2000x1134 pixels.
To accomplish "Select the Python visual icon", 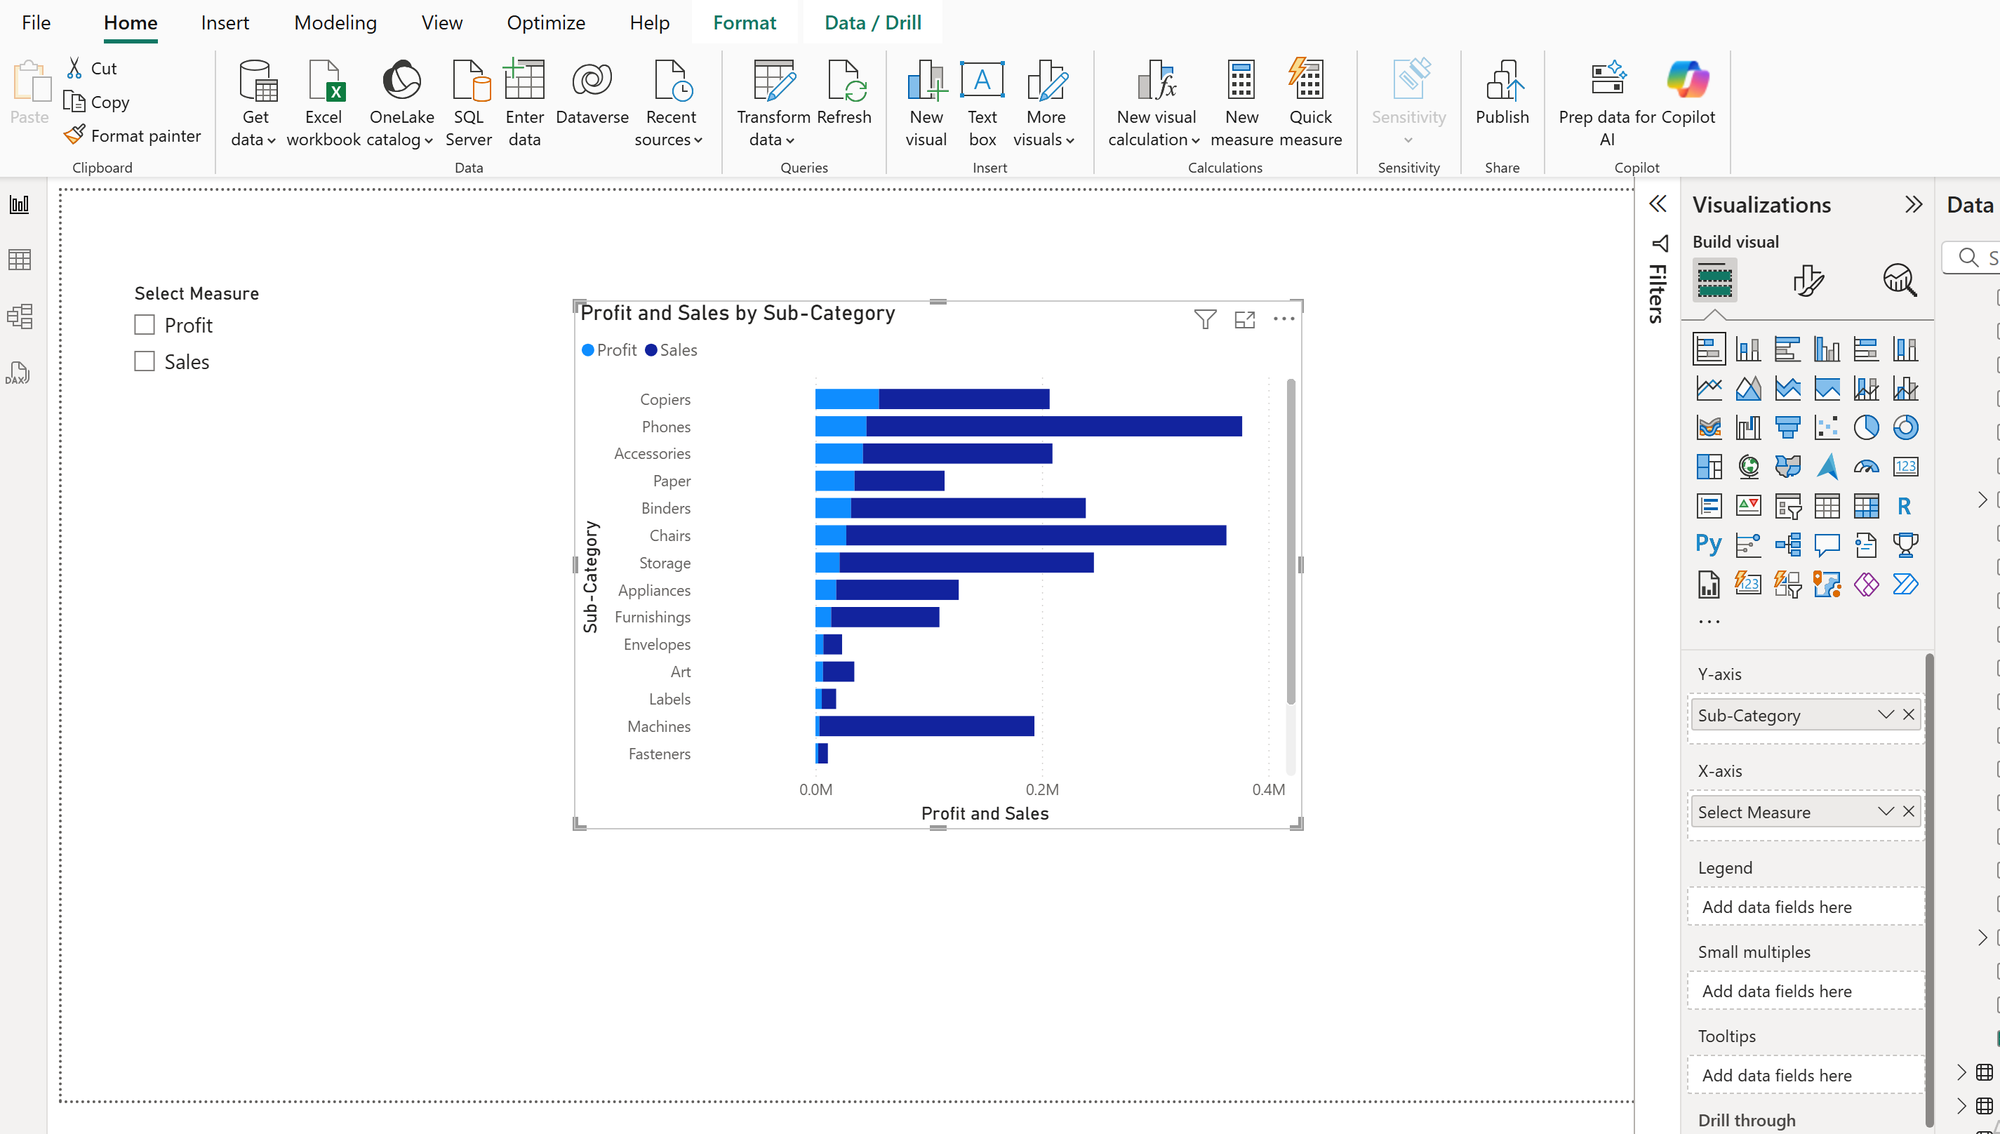I will [1708, 545].
